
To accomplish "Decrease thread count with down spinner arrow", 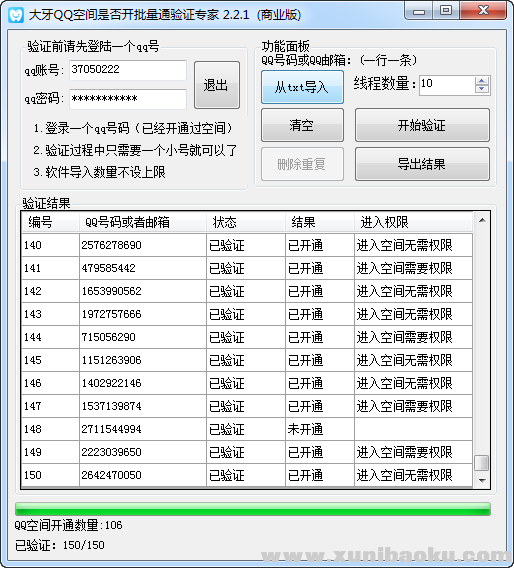I will (482, 89).
